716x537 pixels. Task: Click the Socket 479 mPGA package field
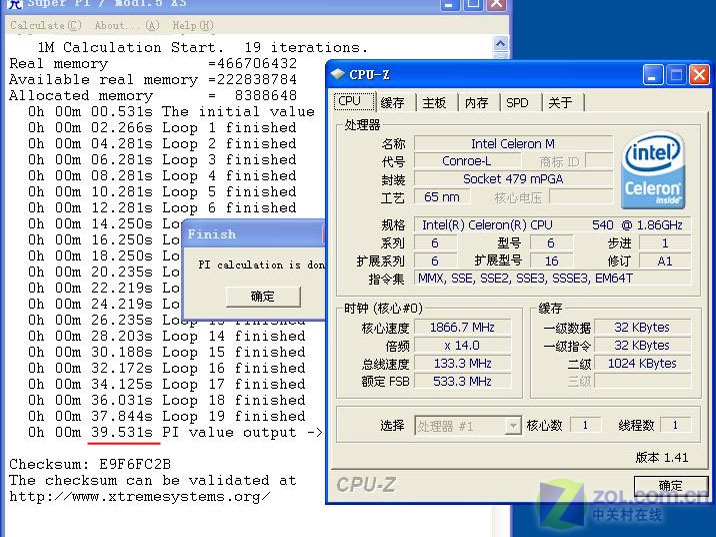coord(513,179)
